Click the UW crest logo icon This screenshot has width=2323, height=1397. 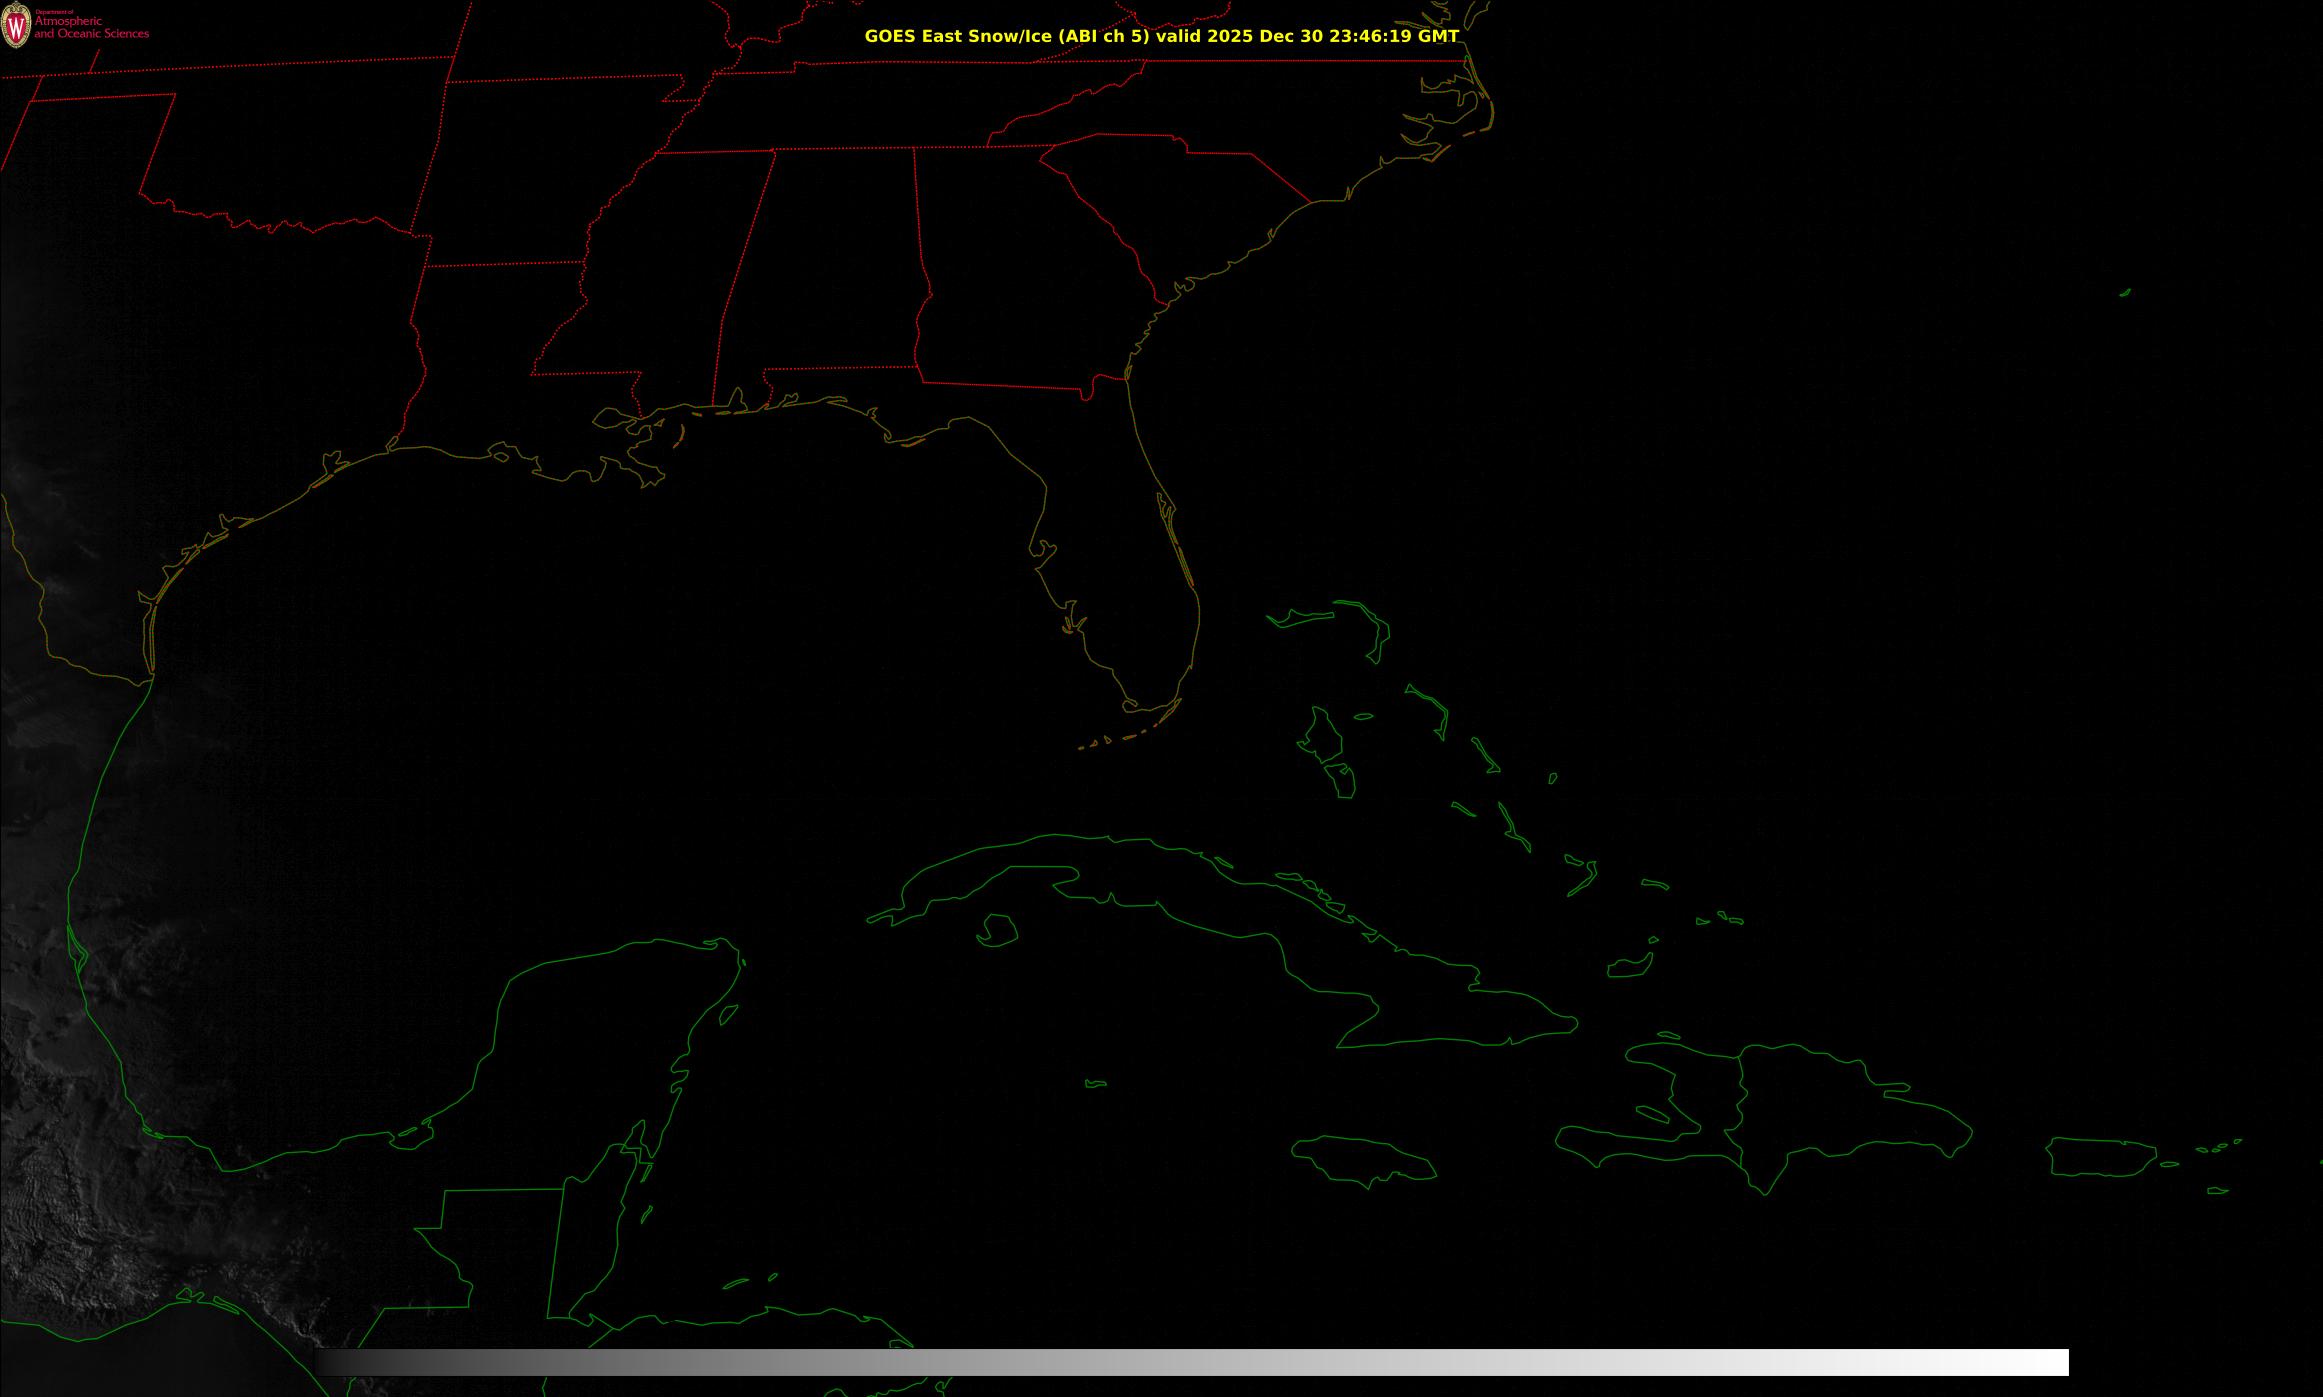click(16, 26)
